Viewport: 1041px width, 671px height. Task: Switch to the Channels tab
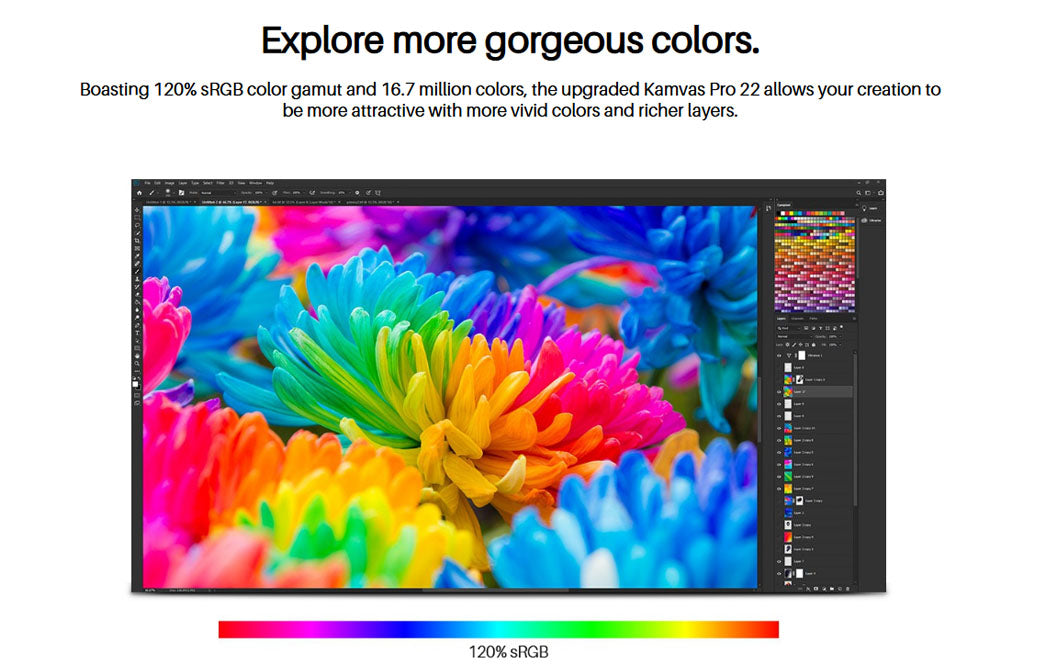[x=797, y=319]
